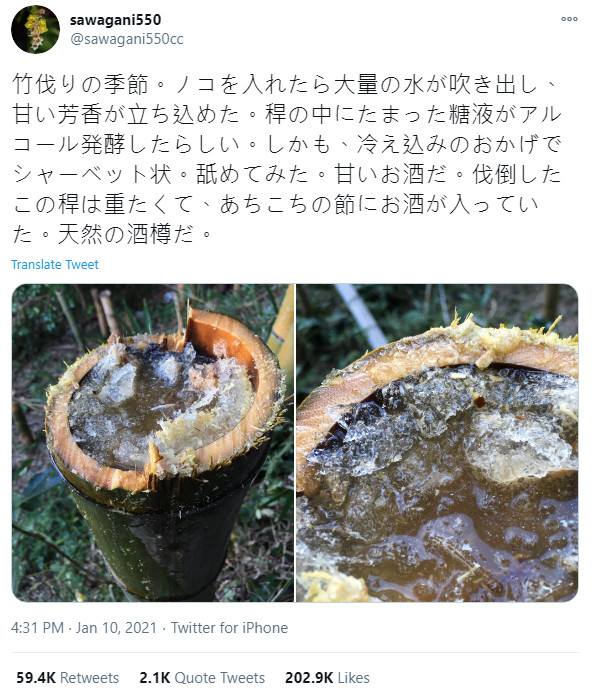This screenshot has width=594, height=696.
Task: View the 2.1K Quote Tweets list
Action: (202, 678)
